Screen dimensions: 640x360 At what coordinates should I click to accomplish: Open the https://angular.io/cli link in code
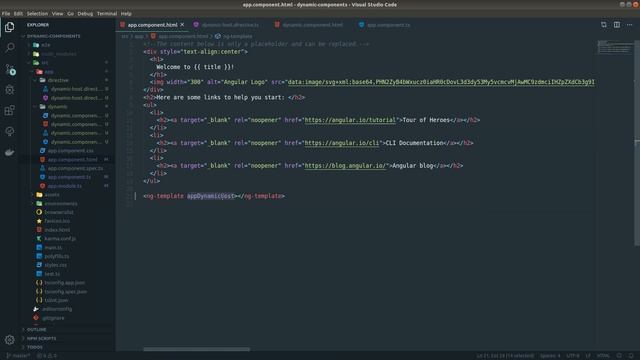pyautogui.click(x=342, y=143)
